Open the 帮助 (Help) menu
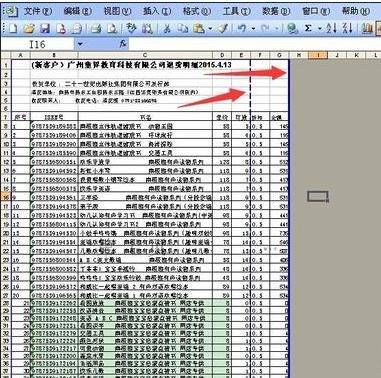The height and width of the screenshot is (378, 381). pos(355,11)
